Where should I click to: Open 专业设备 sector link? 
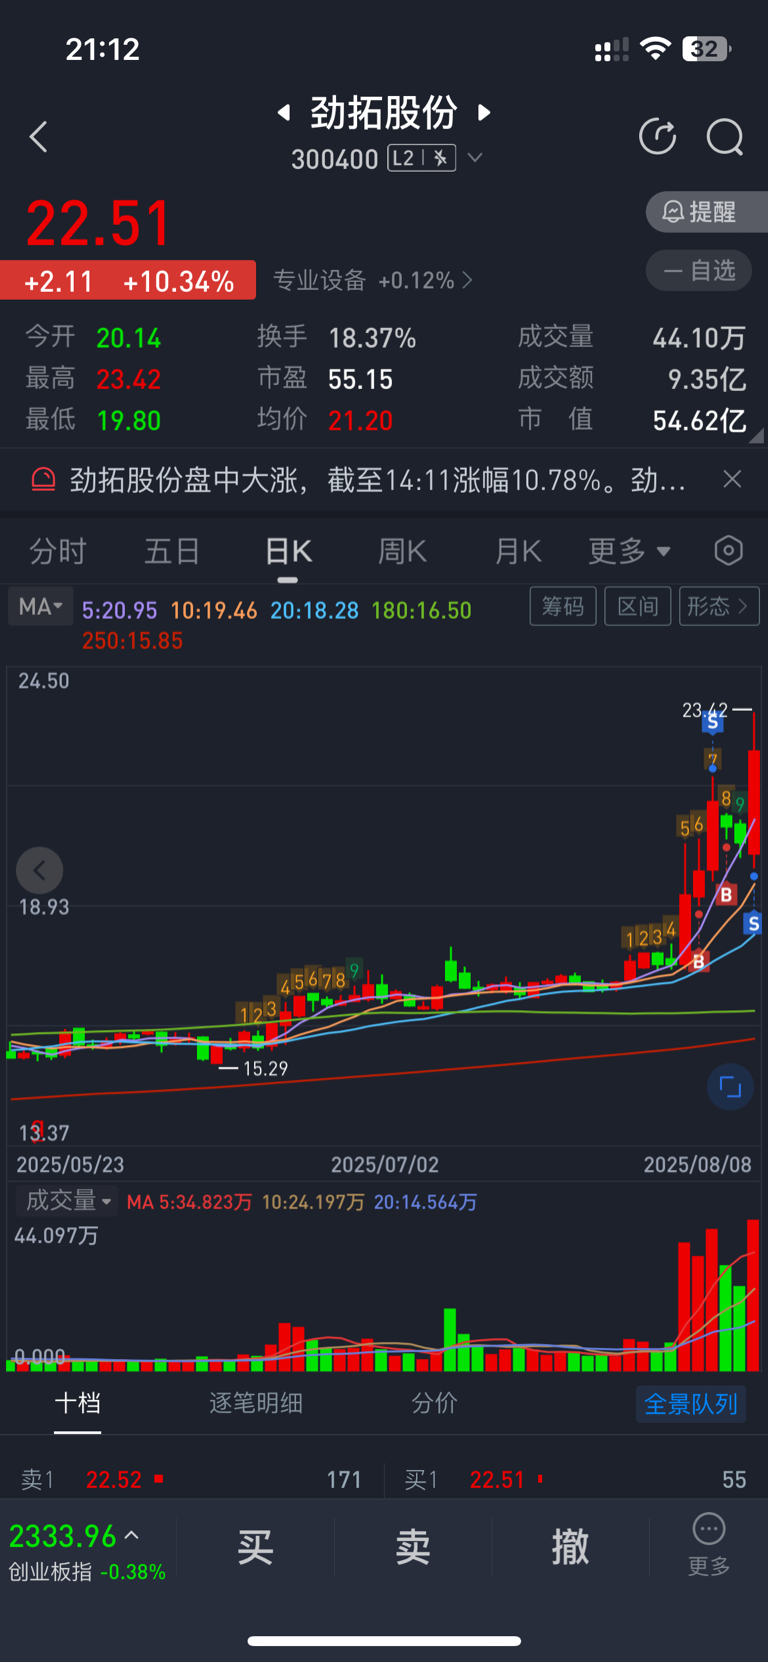click(372, 281)
